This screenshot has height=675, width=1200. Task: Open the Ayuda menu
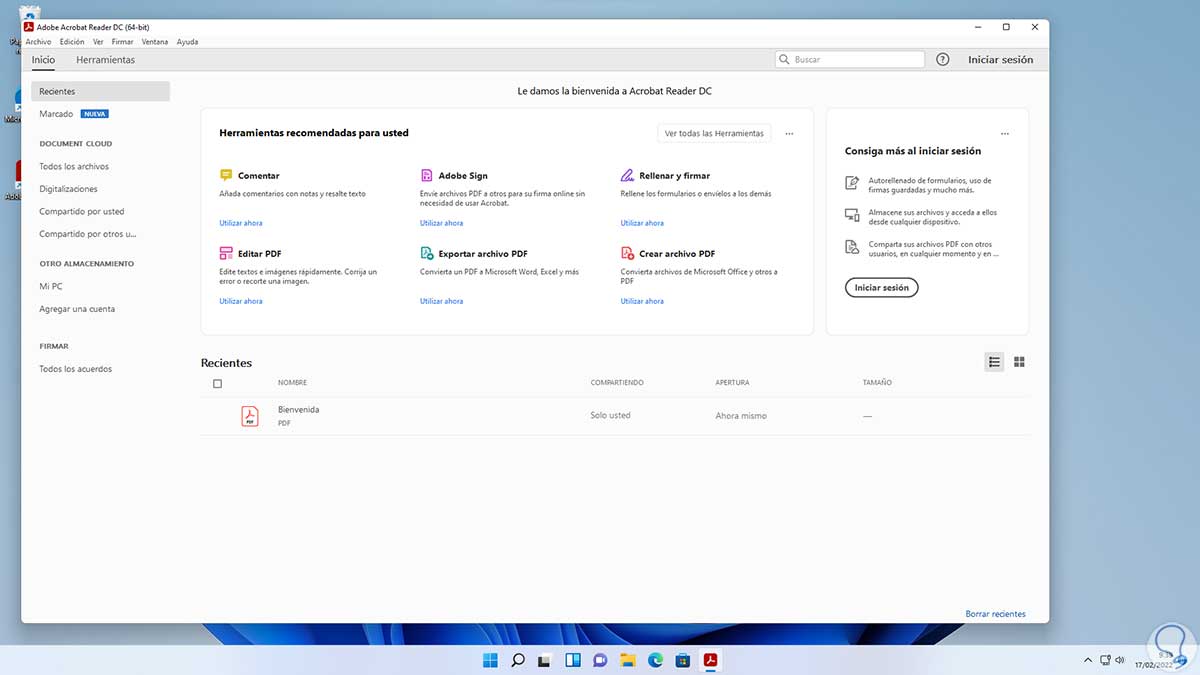pyautogui.click(x=188, y=42)
